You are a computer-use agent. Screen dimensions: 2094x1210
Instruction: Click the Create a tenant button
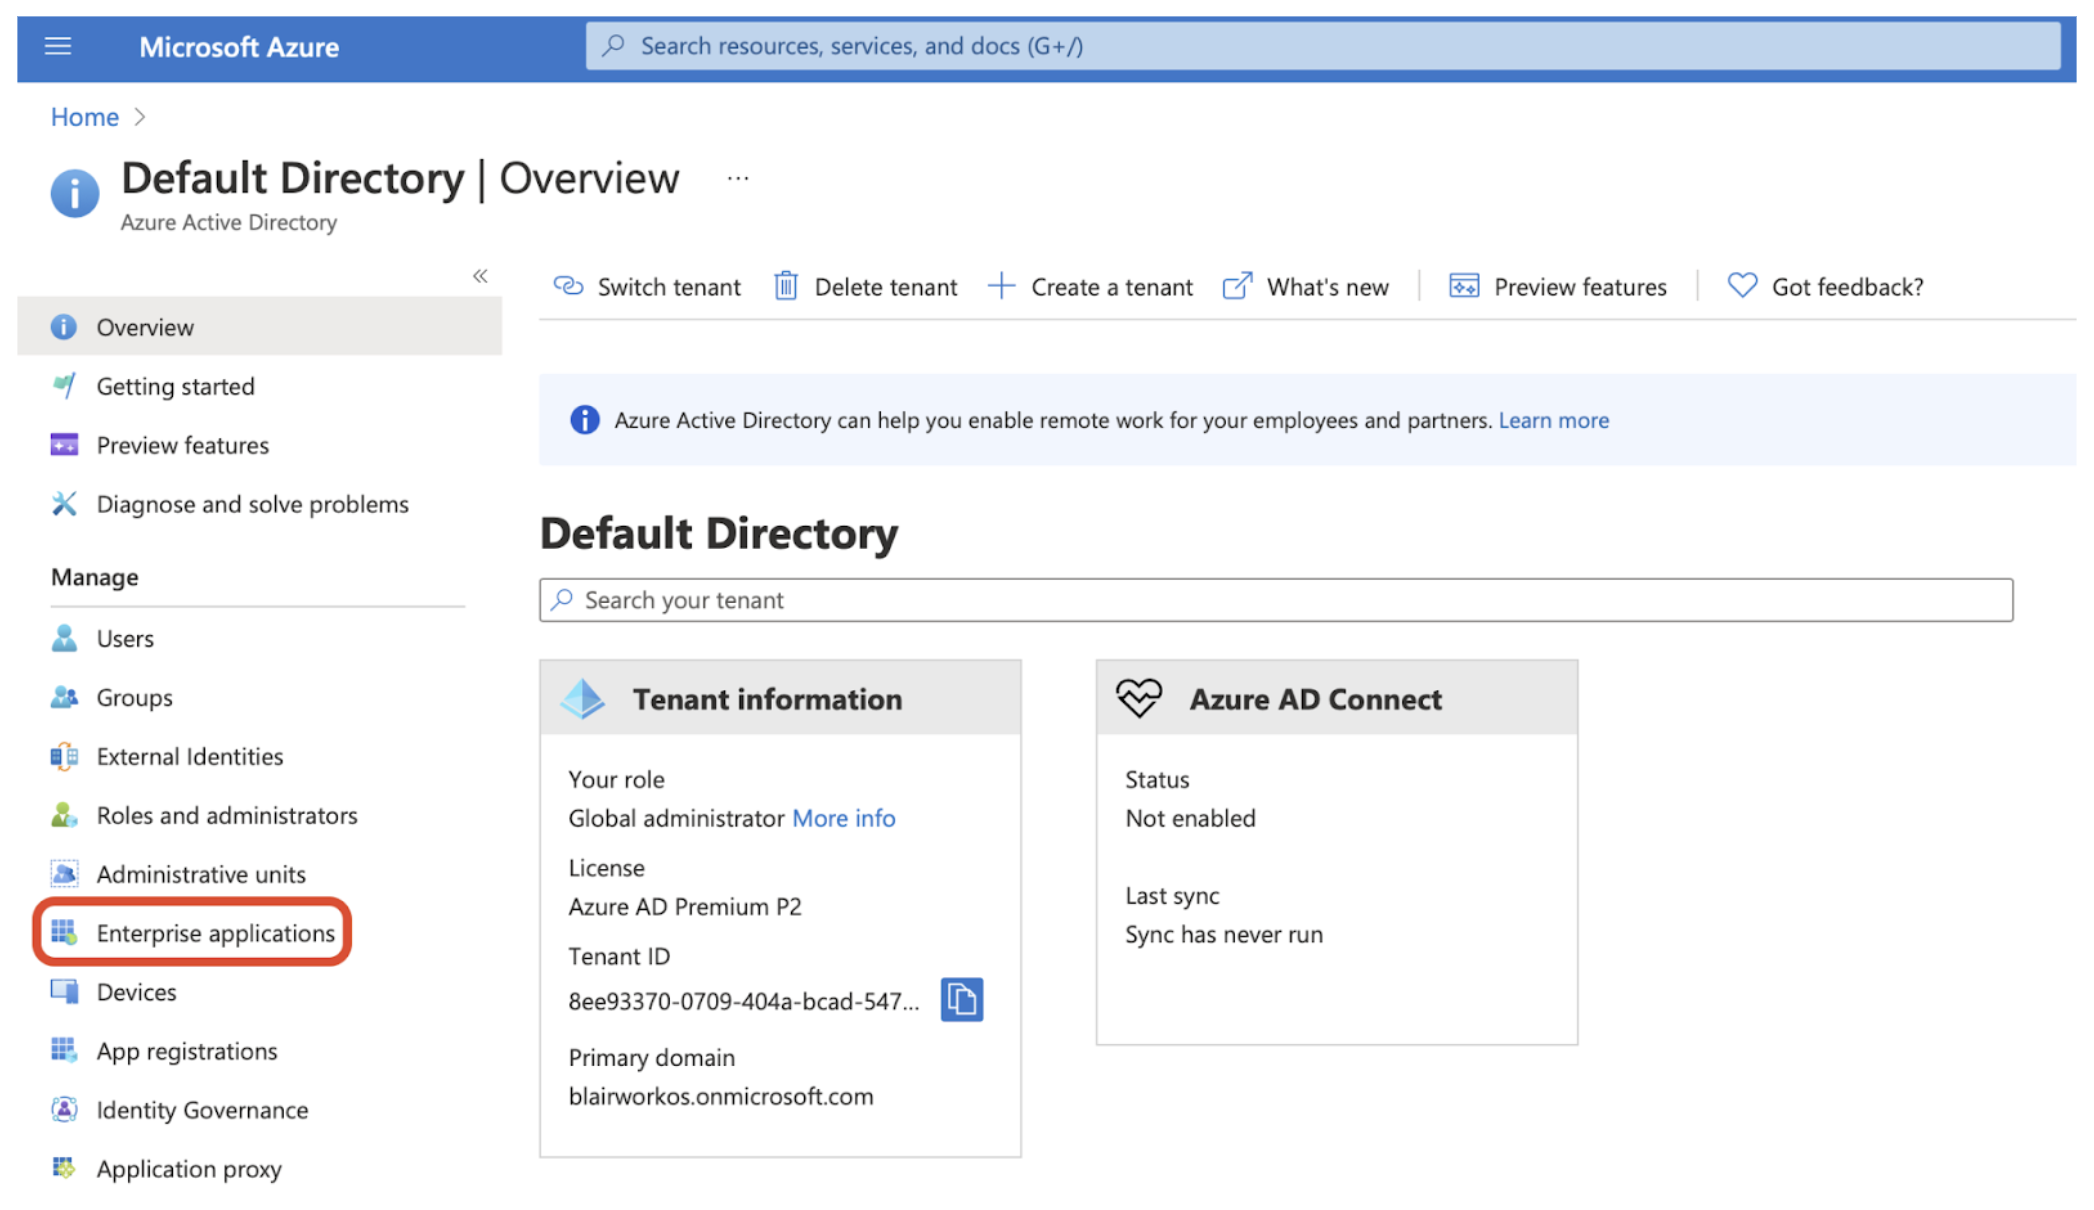pyautogui.click(x=1090, y=287)
